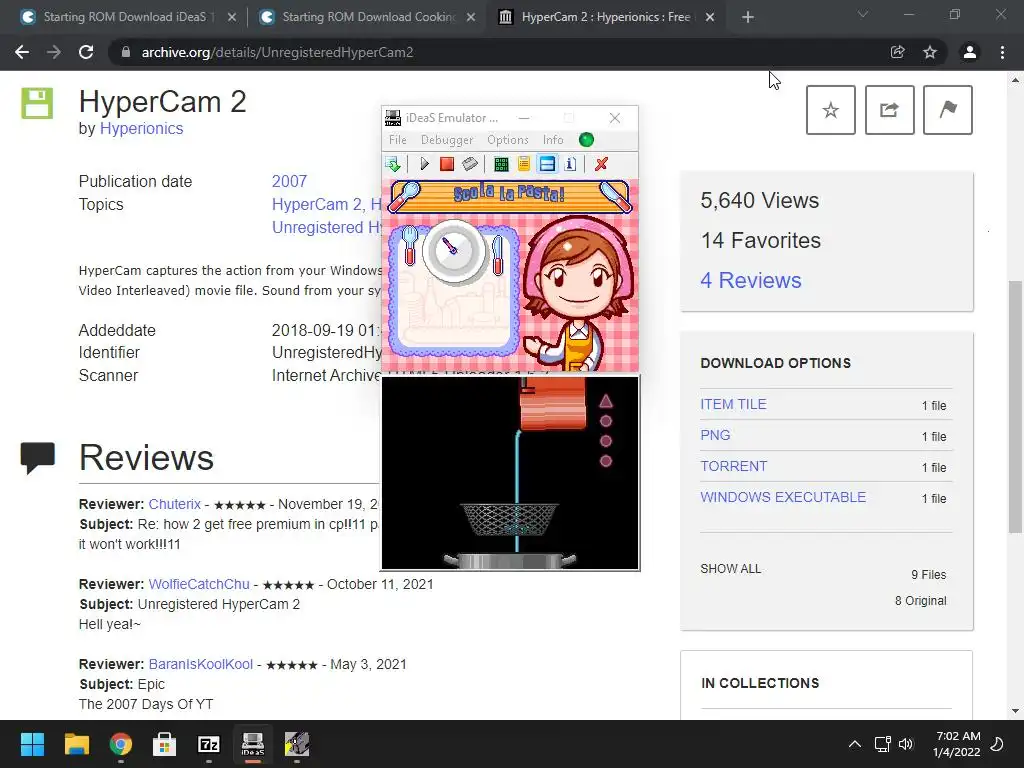
Task: Stop emulation with the red square icon
Action: [447, 164]
